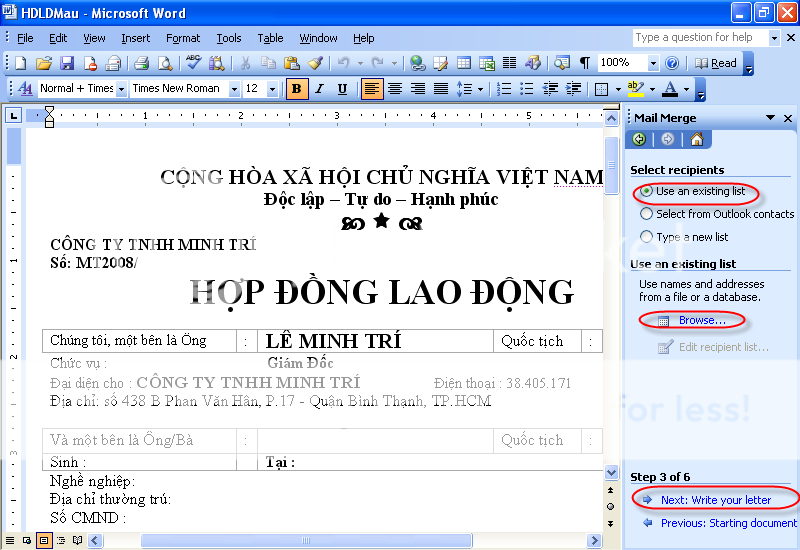Select the Use an existing list option

[x=693, y=191]
